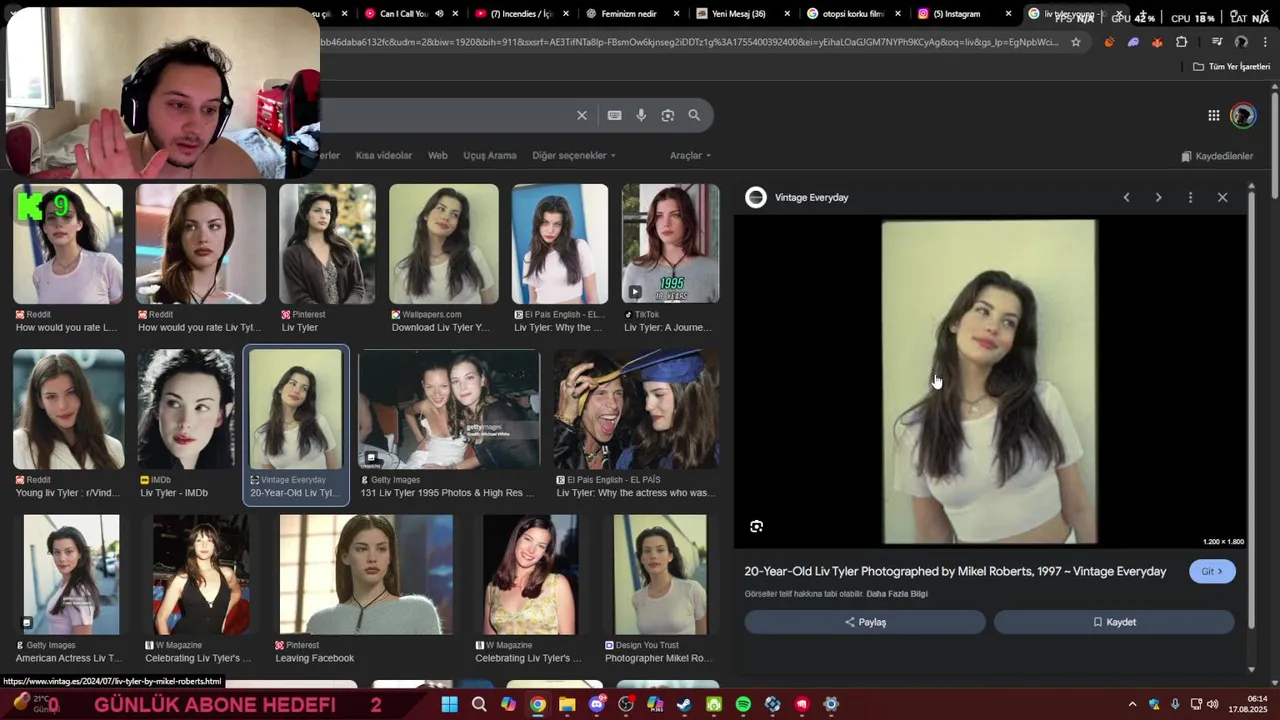1280x720 pixels.
Task: Switch to Uçuş Arama tab
Action: point(490,155)
